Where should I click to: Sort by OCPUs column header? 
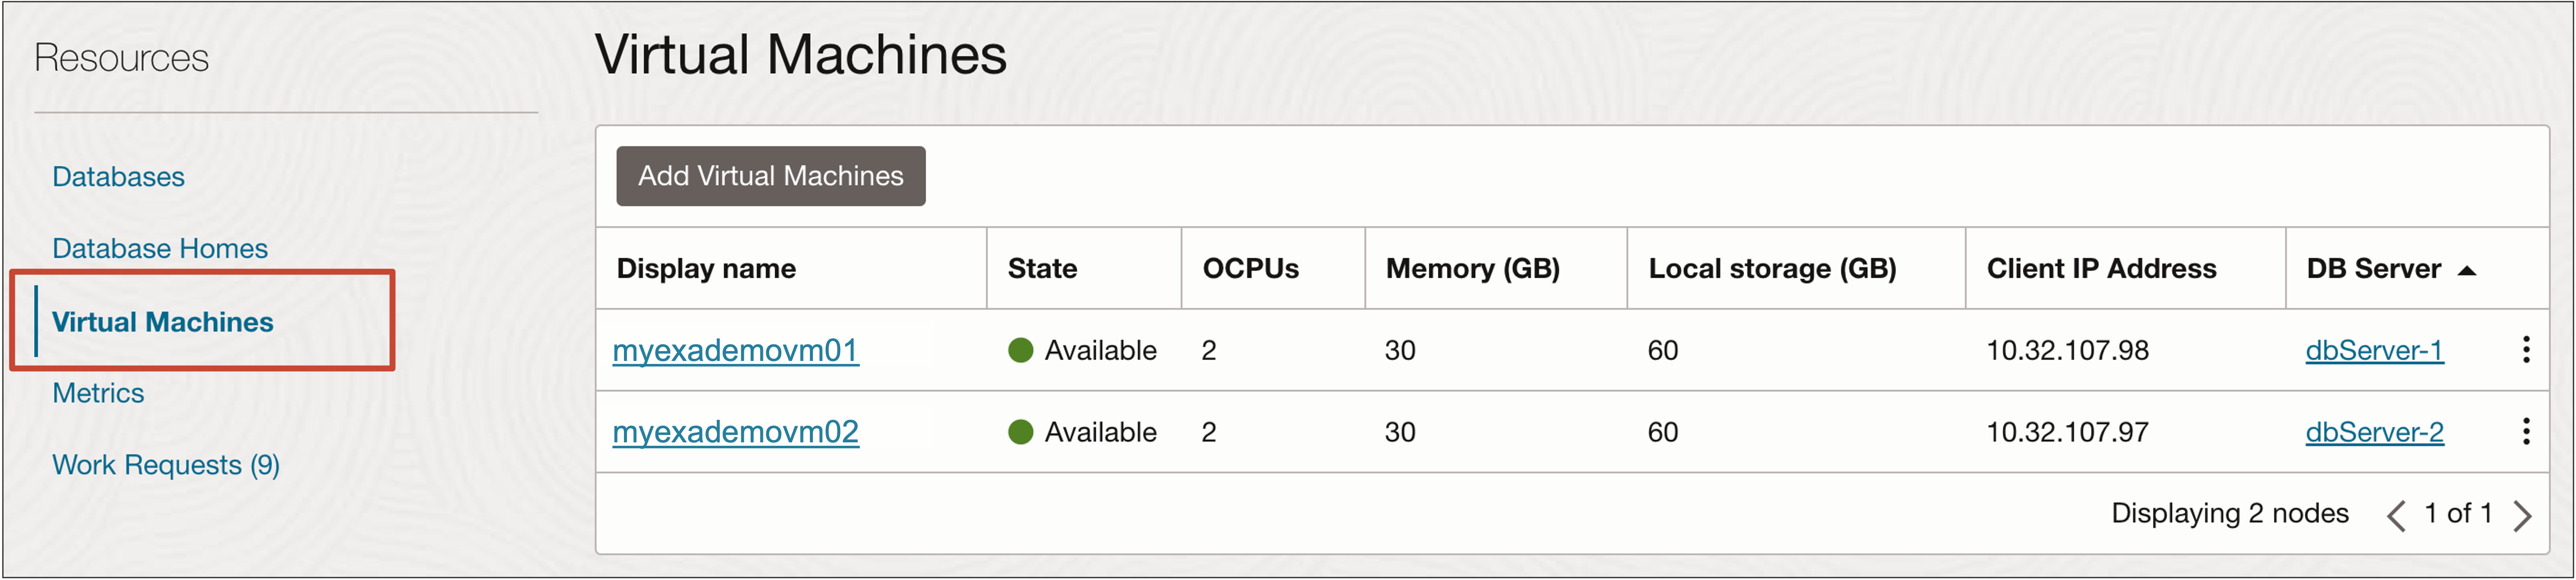click(x=1250, y=268)
